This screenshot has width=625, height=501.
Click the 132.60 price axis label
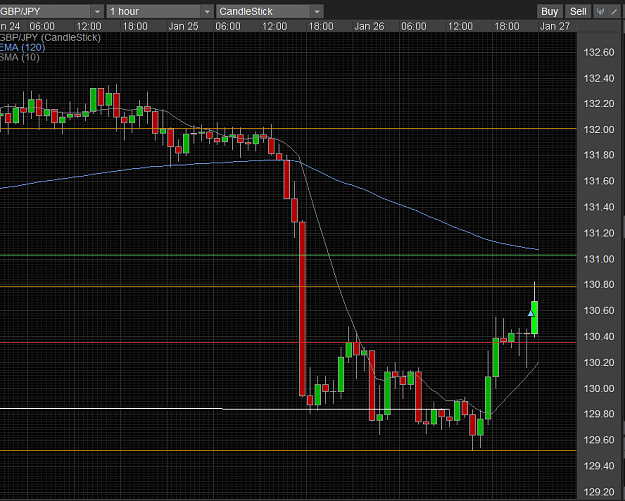click(599, 53)
